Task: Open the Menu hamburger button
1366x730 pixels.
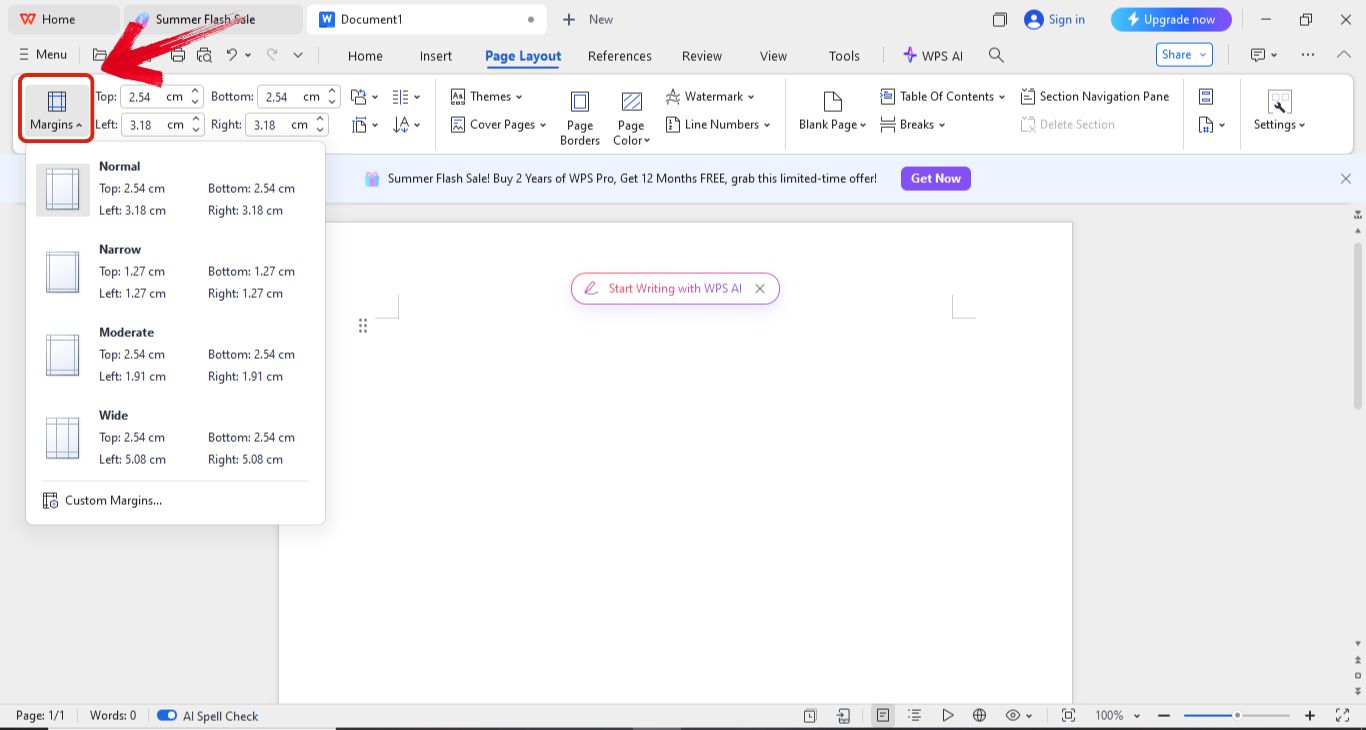Action: coord(43,55)
